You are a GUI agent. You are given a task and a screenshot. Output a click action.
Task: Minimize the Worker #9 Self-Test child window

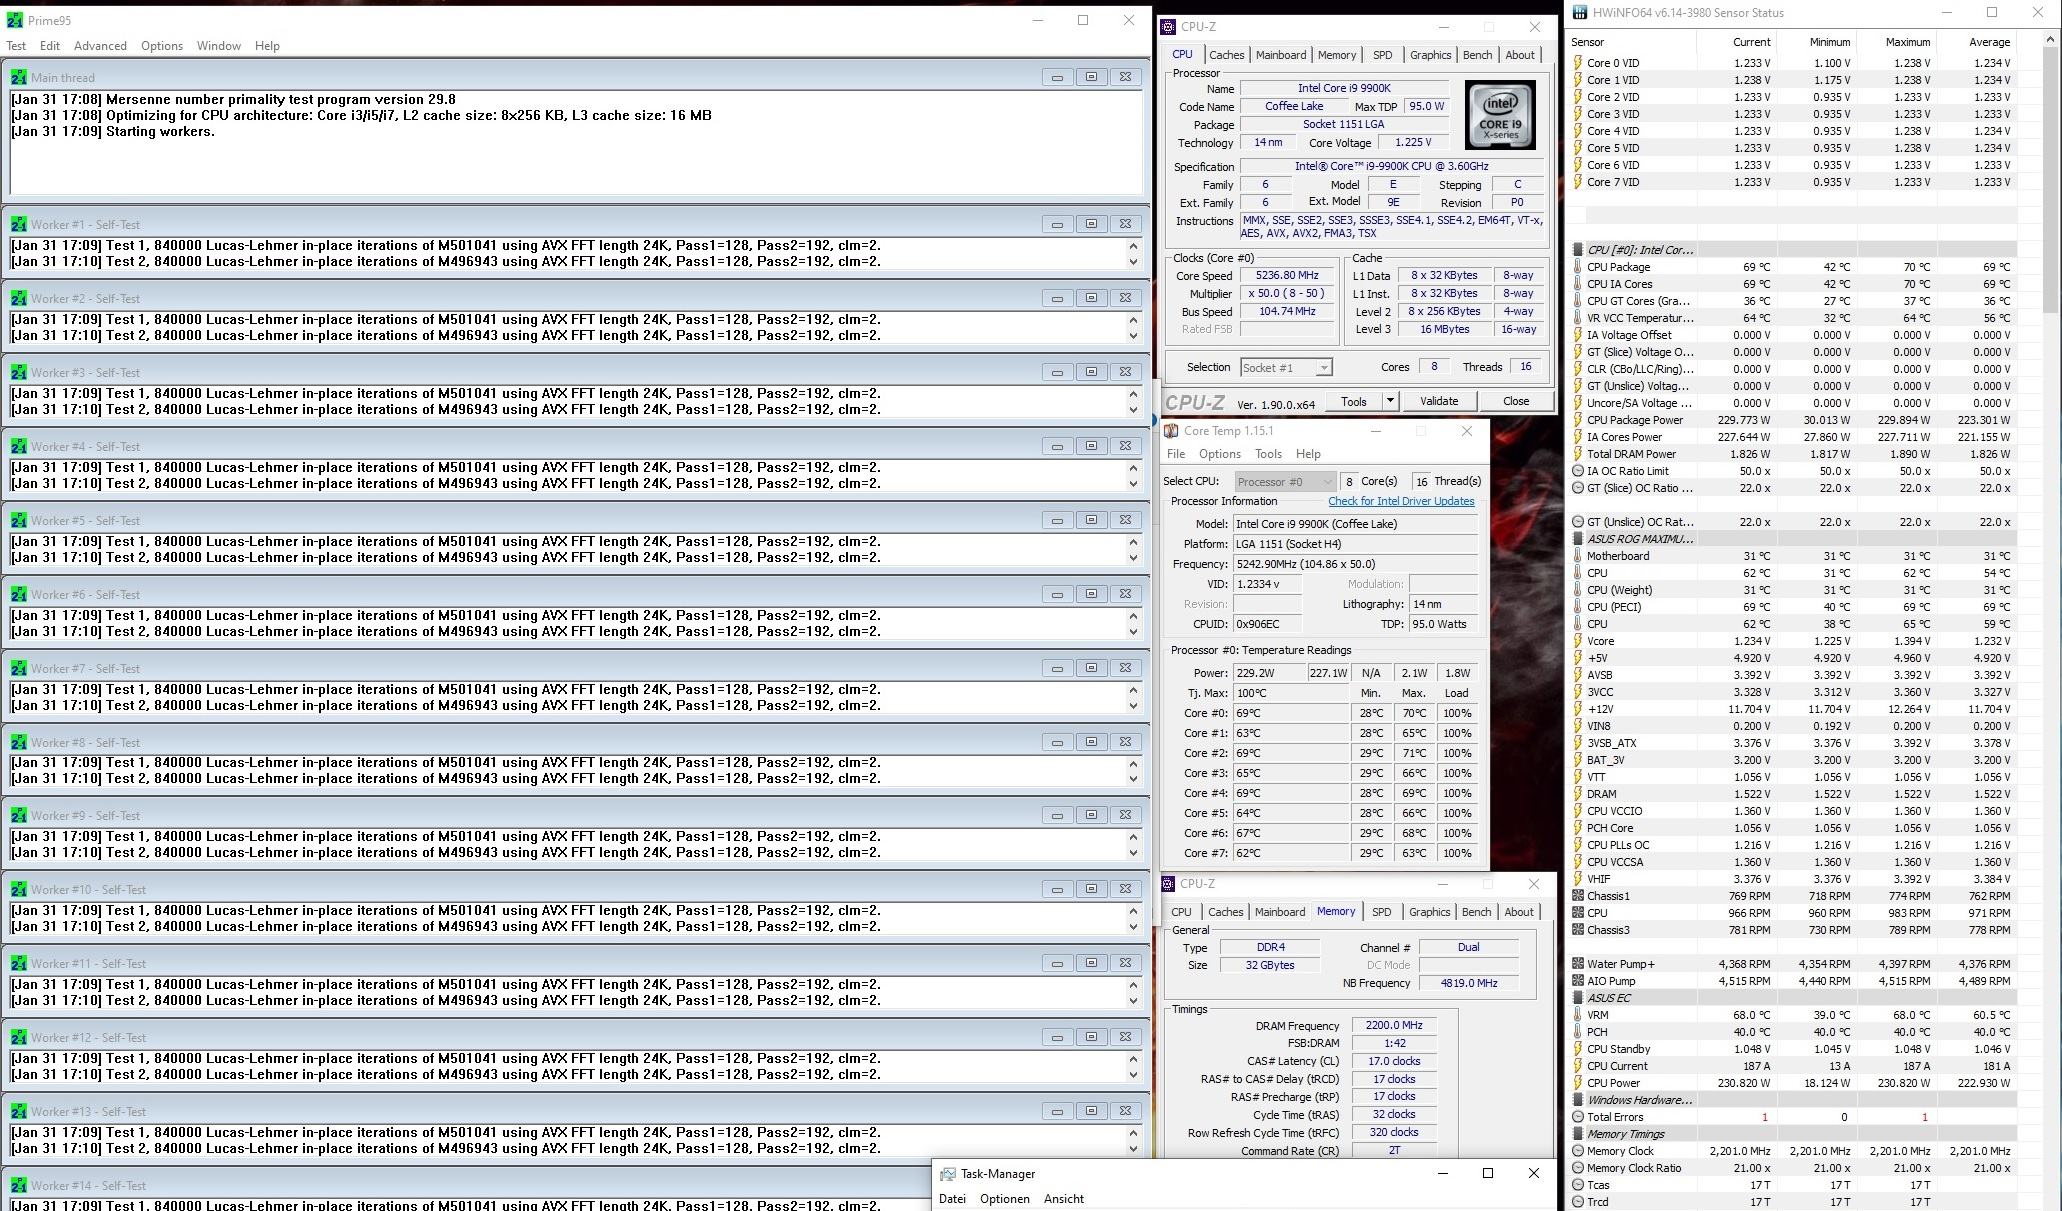tap(1057, 815)
